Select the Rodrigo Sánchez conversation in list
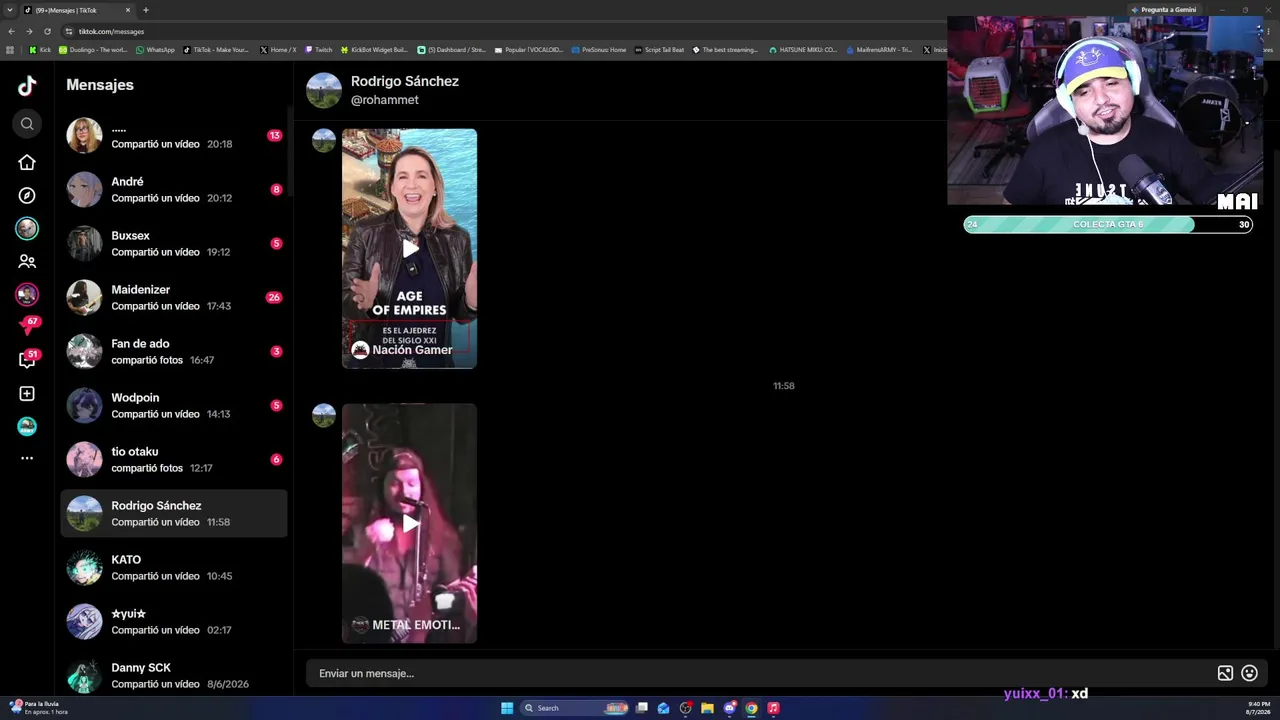The height and width of the screenshot is (720, 1280). pos(174,513)
